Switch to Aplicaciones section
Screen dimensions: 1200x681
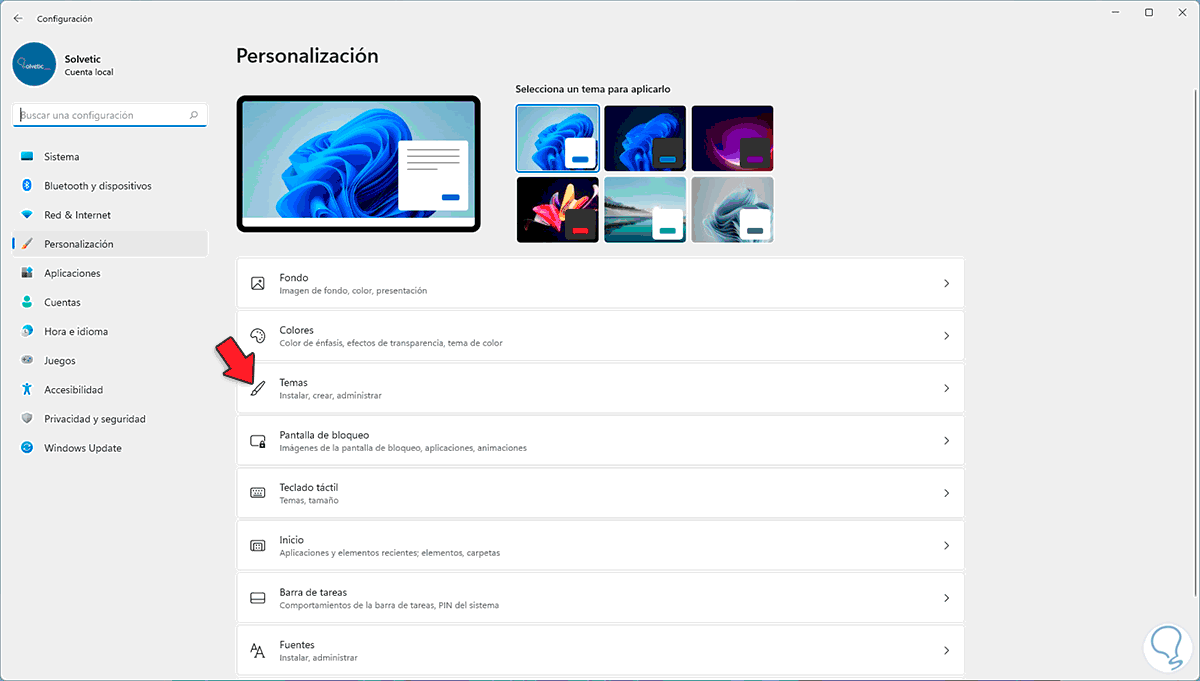110,273
